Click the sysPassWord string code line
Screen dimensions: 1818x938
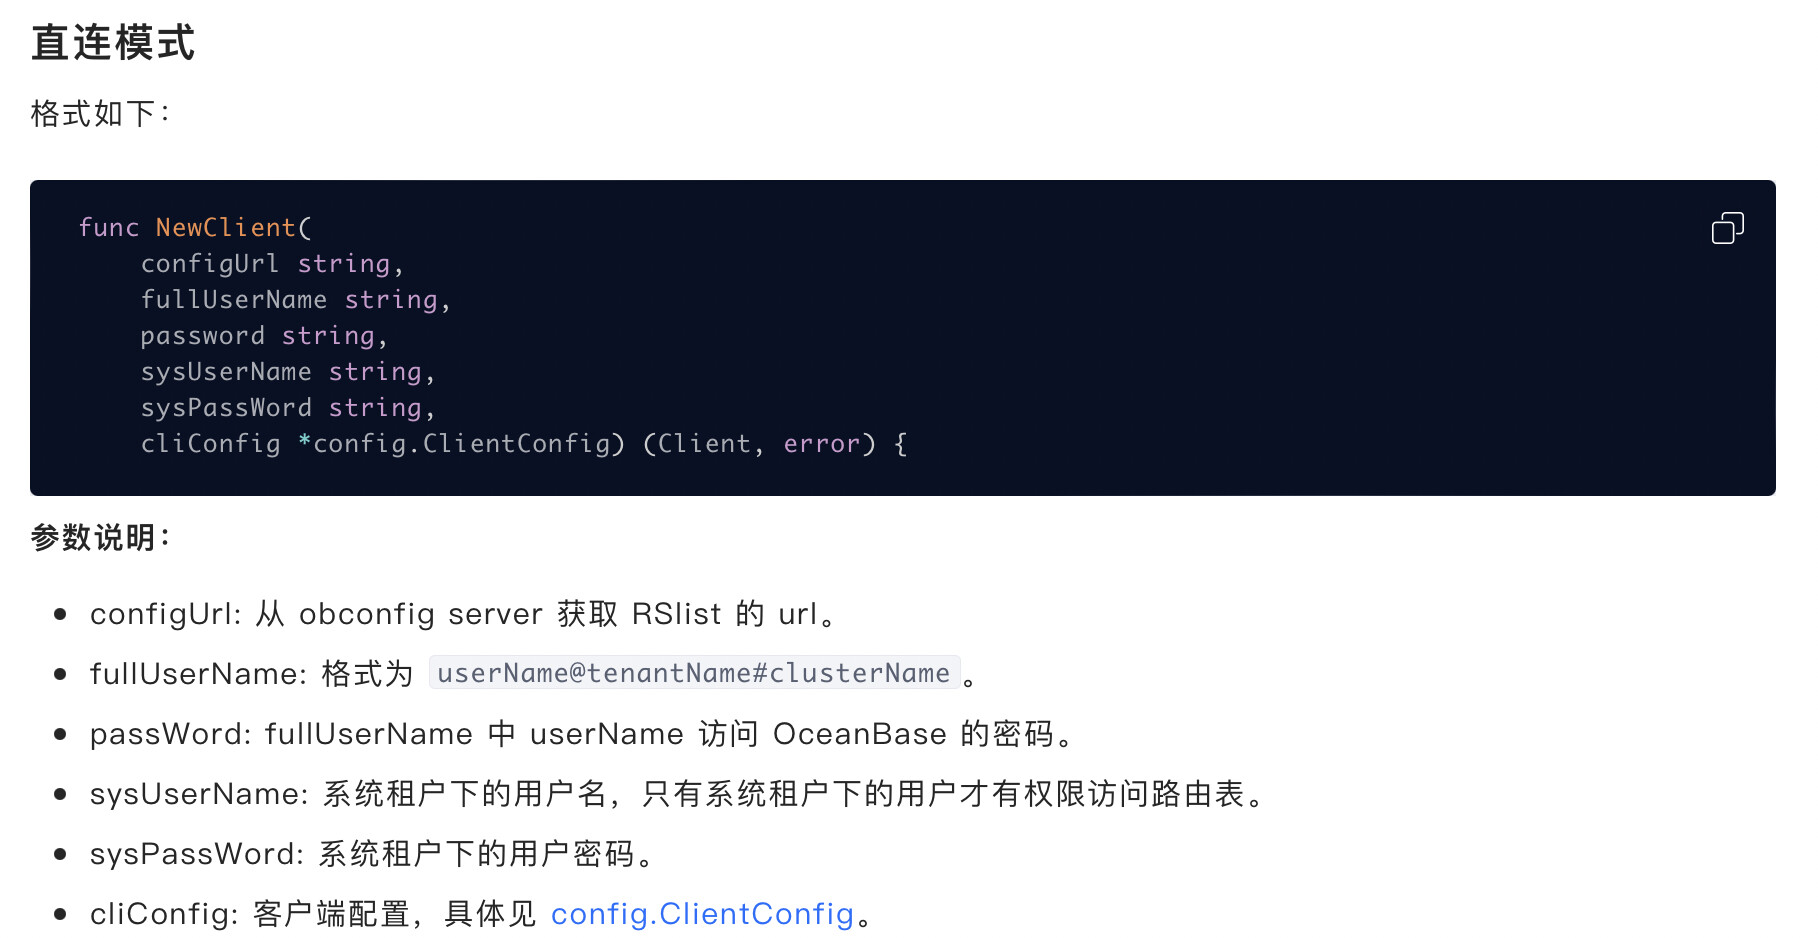[x=288, y=408]
